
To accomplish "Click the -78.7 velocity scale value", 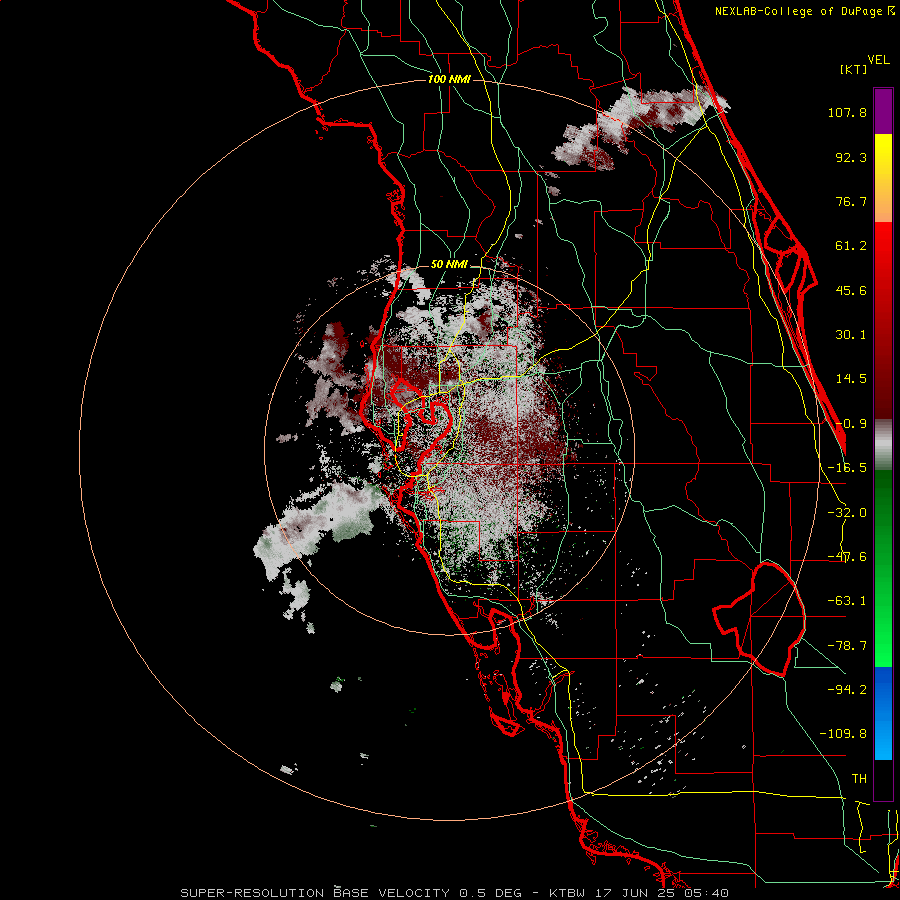I will pos(847,646).
